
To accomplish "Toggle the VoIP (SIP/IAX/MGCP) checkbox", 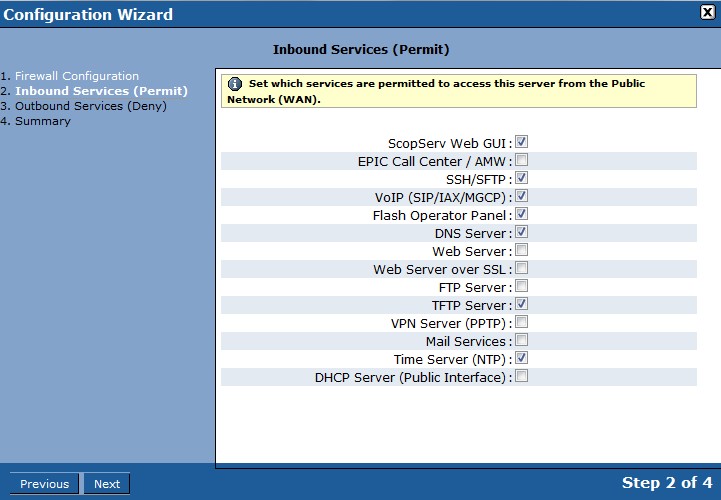I will tap(521, 195).
